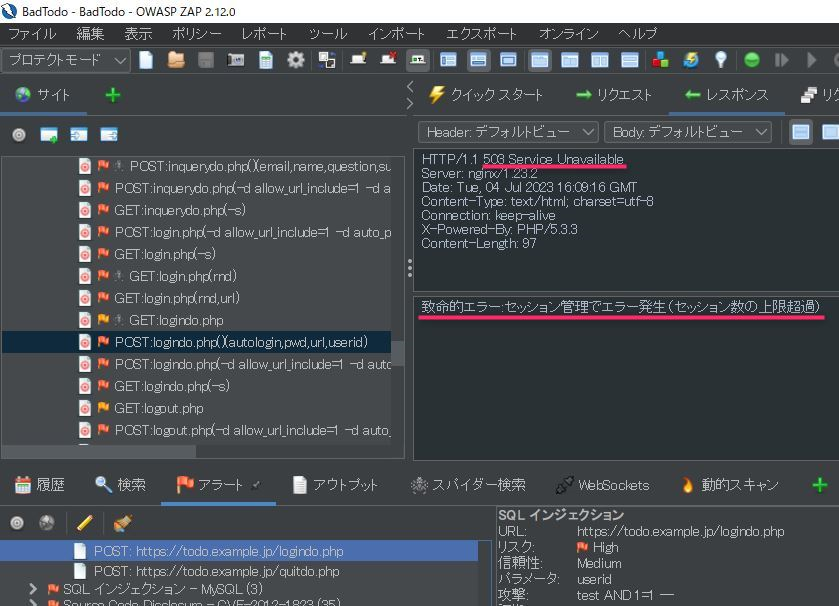This screenshot has height=606, width=839.
Task: Open the Edit menu (編集)
Action: pos(90,34)
